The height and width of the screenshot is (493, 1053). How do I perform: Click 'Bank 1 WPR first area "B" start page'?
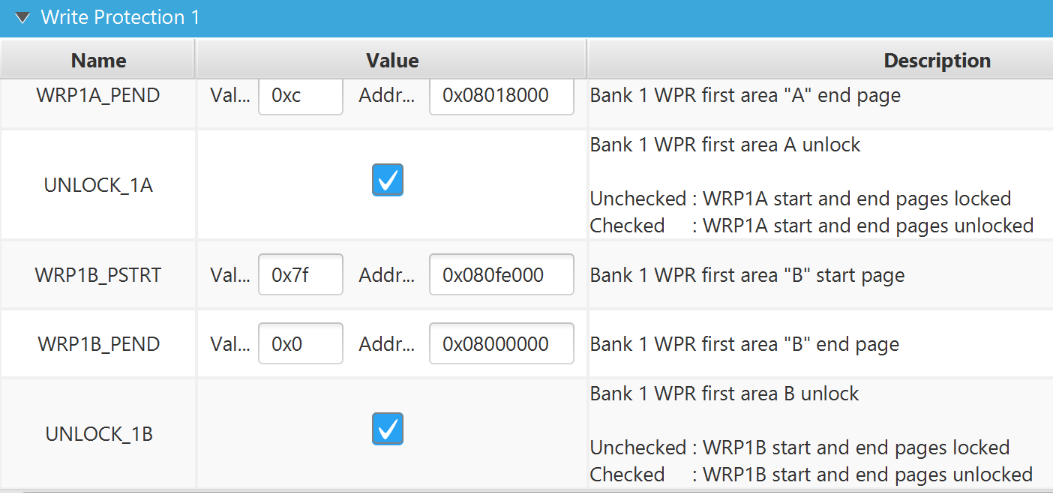click(x=747, y=275)
